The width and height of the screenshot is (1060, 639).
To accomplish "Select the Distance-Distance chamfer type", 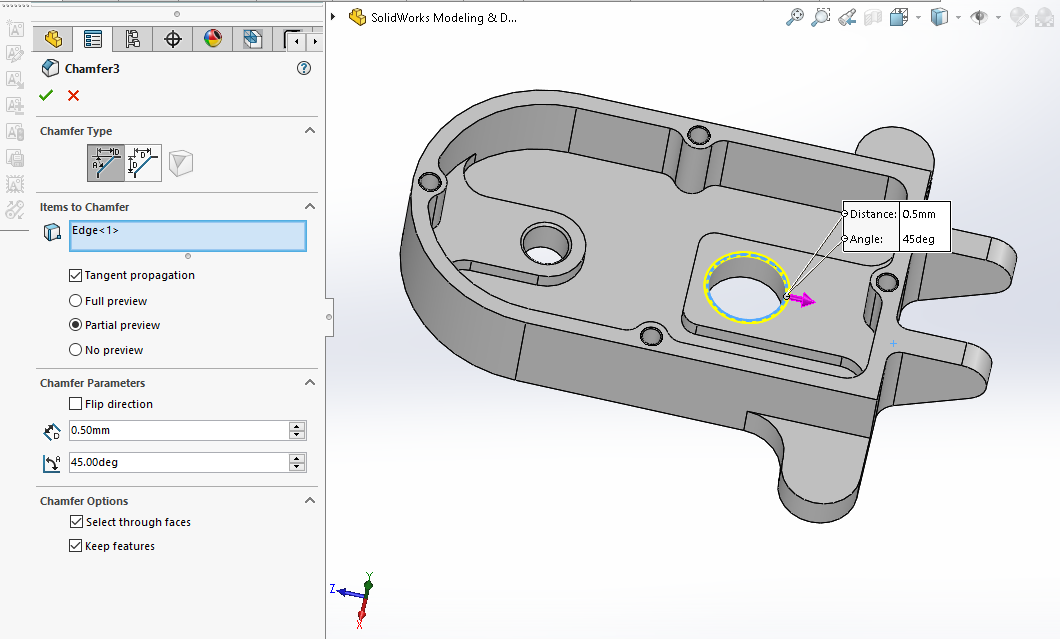I will click(144, 162).
